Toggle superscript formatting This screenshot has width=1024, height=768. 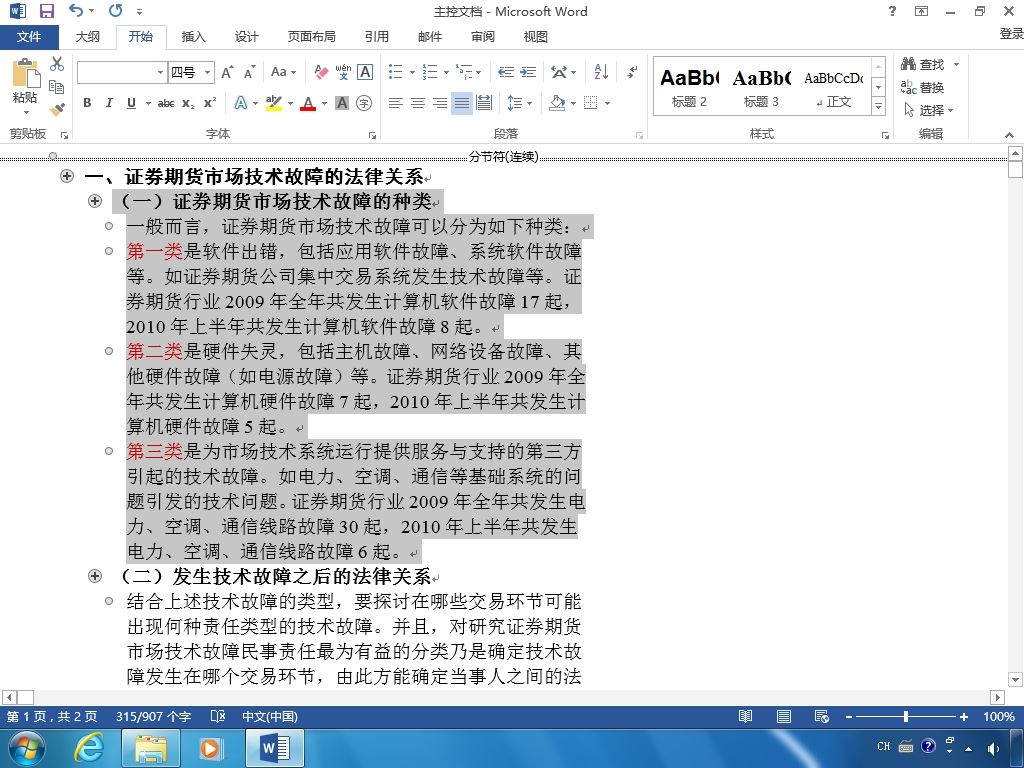point(210,103)
